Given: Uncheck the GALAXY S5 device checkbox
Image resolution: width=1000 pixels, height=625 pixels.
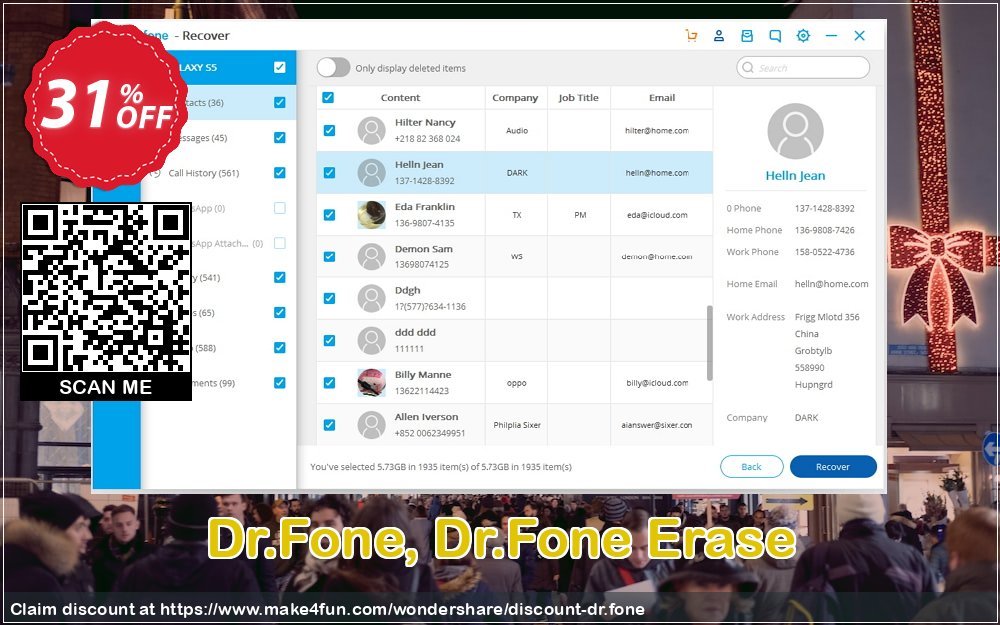Looking at the screenshot, I should [x=279, y=67].
